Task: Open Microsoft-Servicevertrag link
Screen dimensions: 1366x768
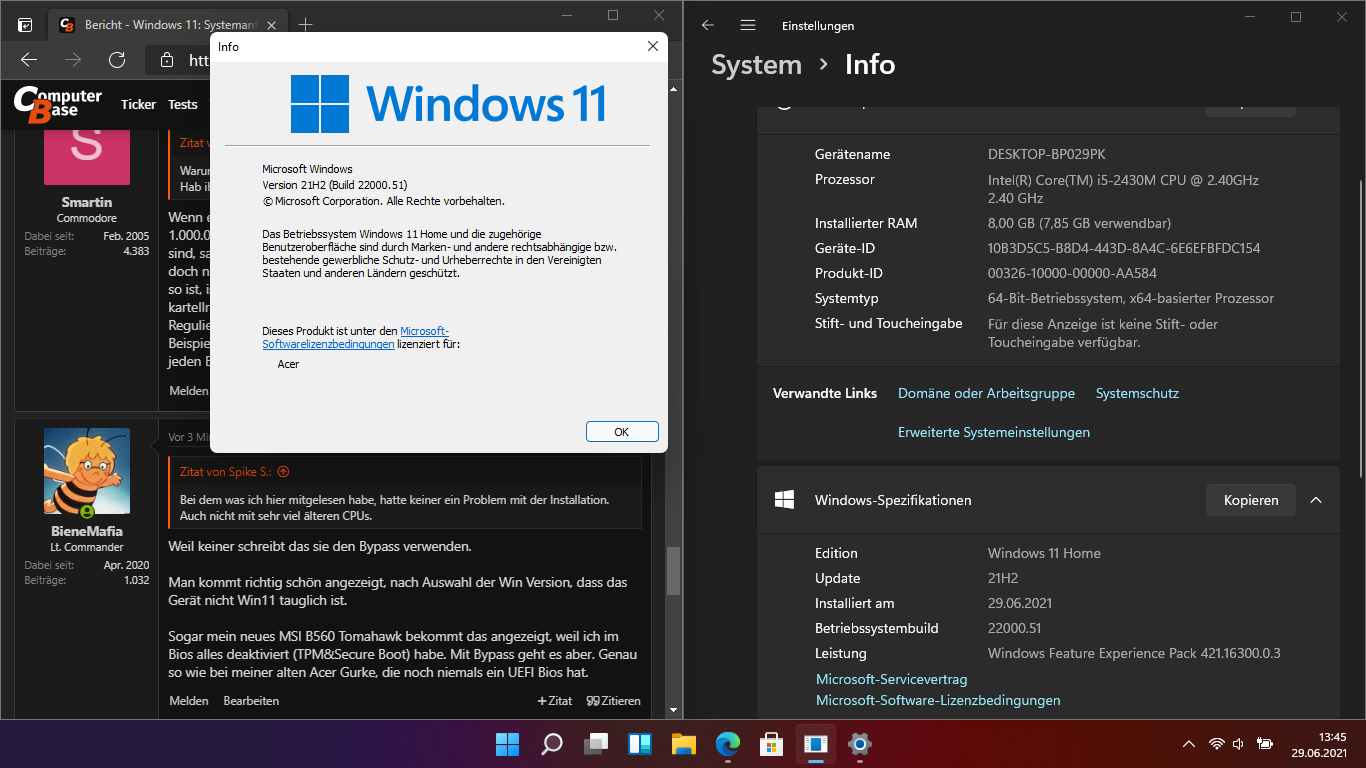Action: (x=892, y=679)
